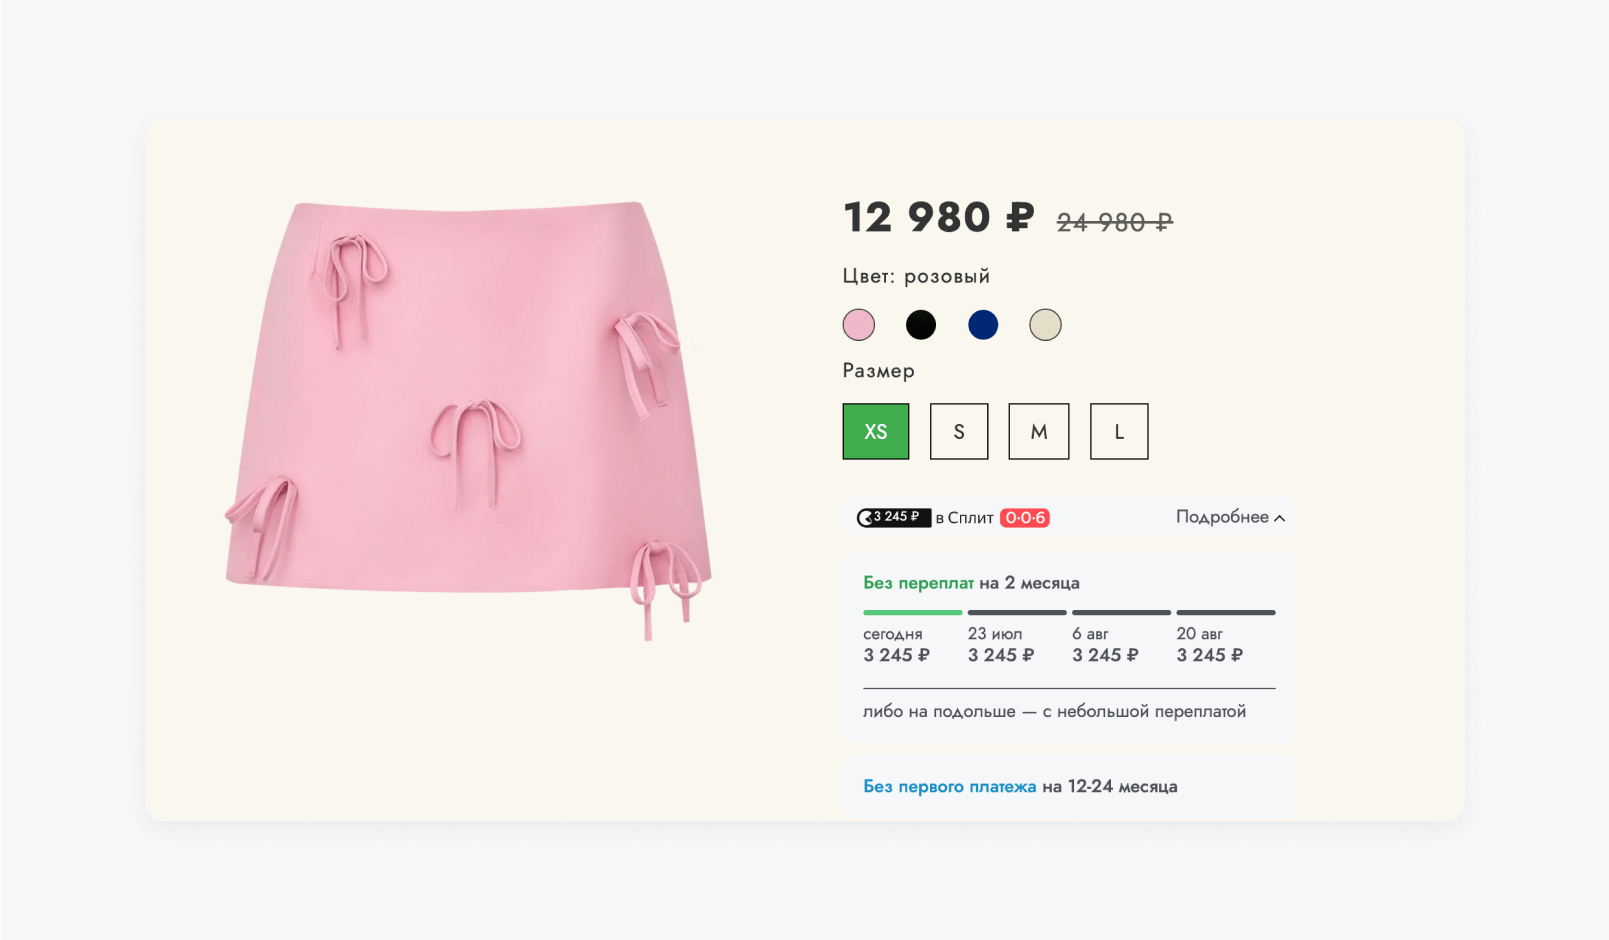The height and width of the screenshot is (940, 1609).
Task: Open the pink skirt product image
Action: pos(468,420)
